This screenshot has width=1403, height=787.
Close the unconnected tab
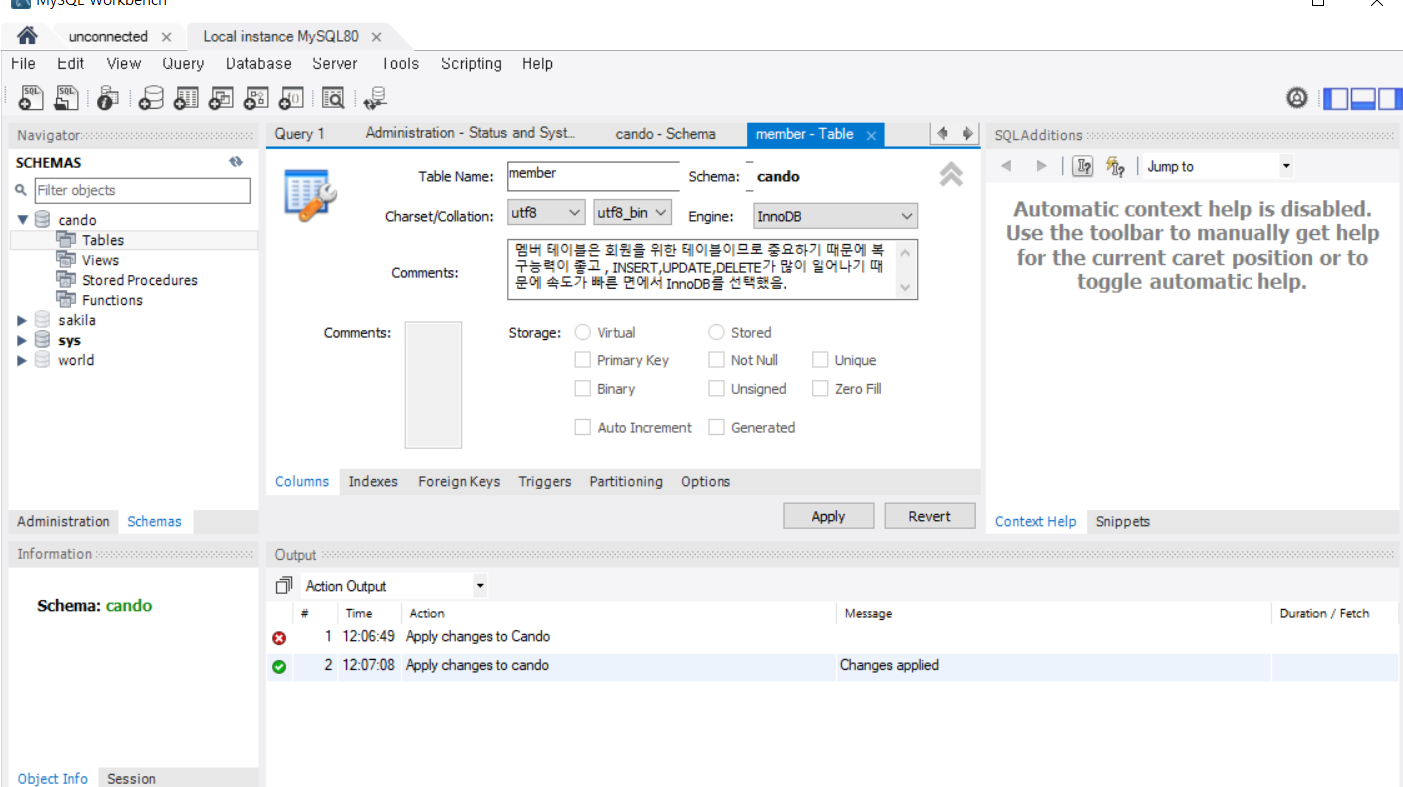click(x=166, y=37)
